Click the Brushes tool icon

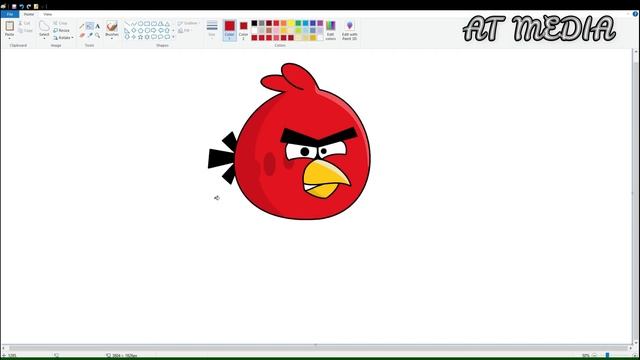click(112, 27)
